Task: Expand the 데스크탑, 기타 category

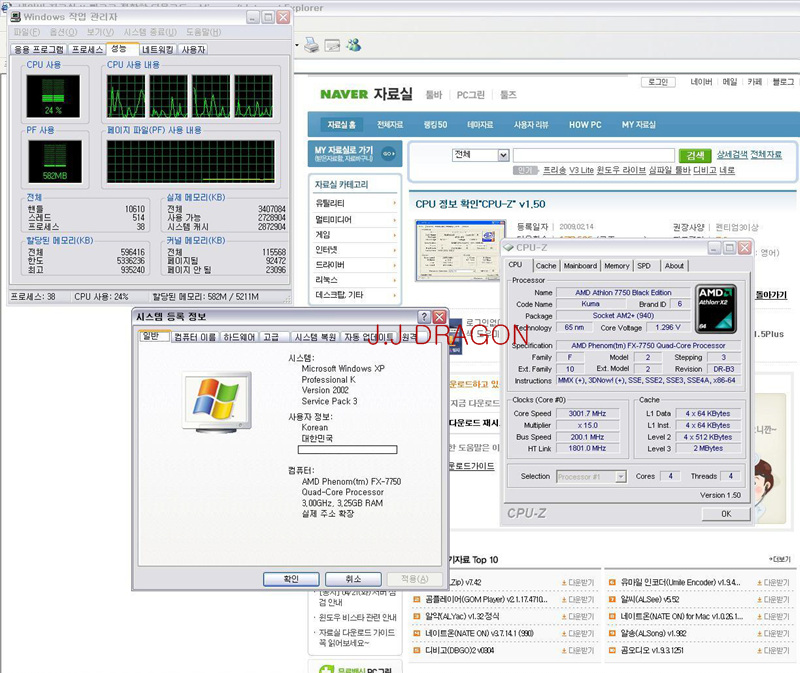Action: point(395,295)
